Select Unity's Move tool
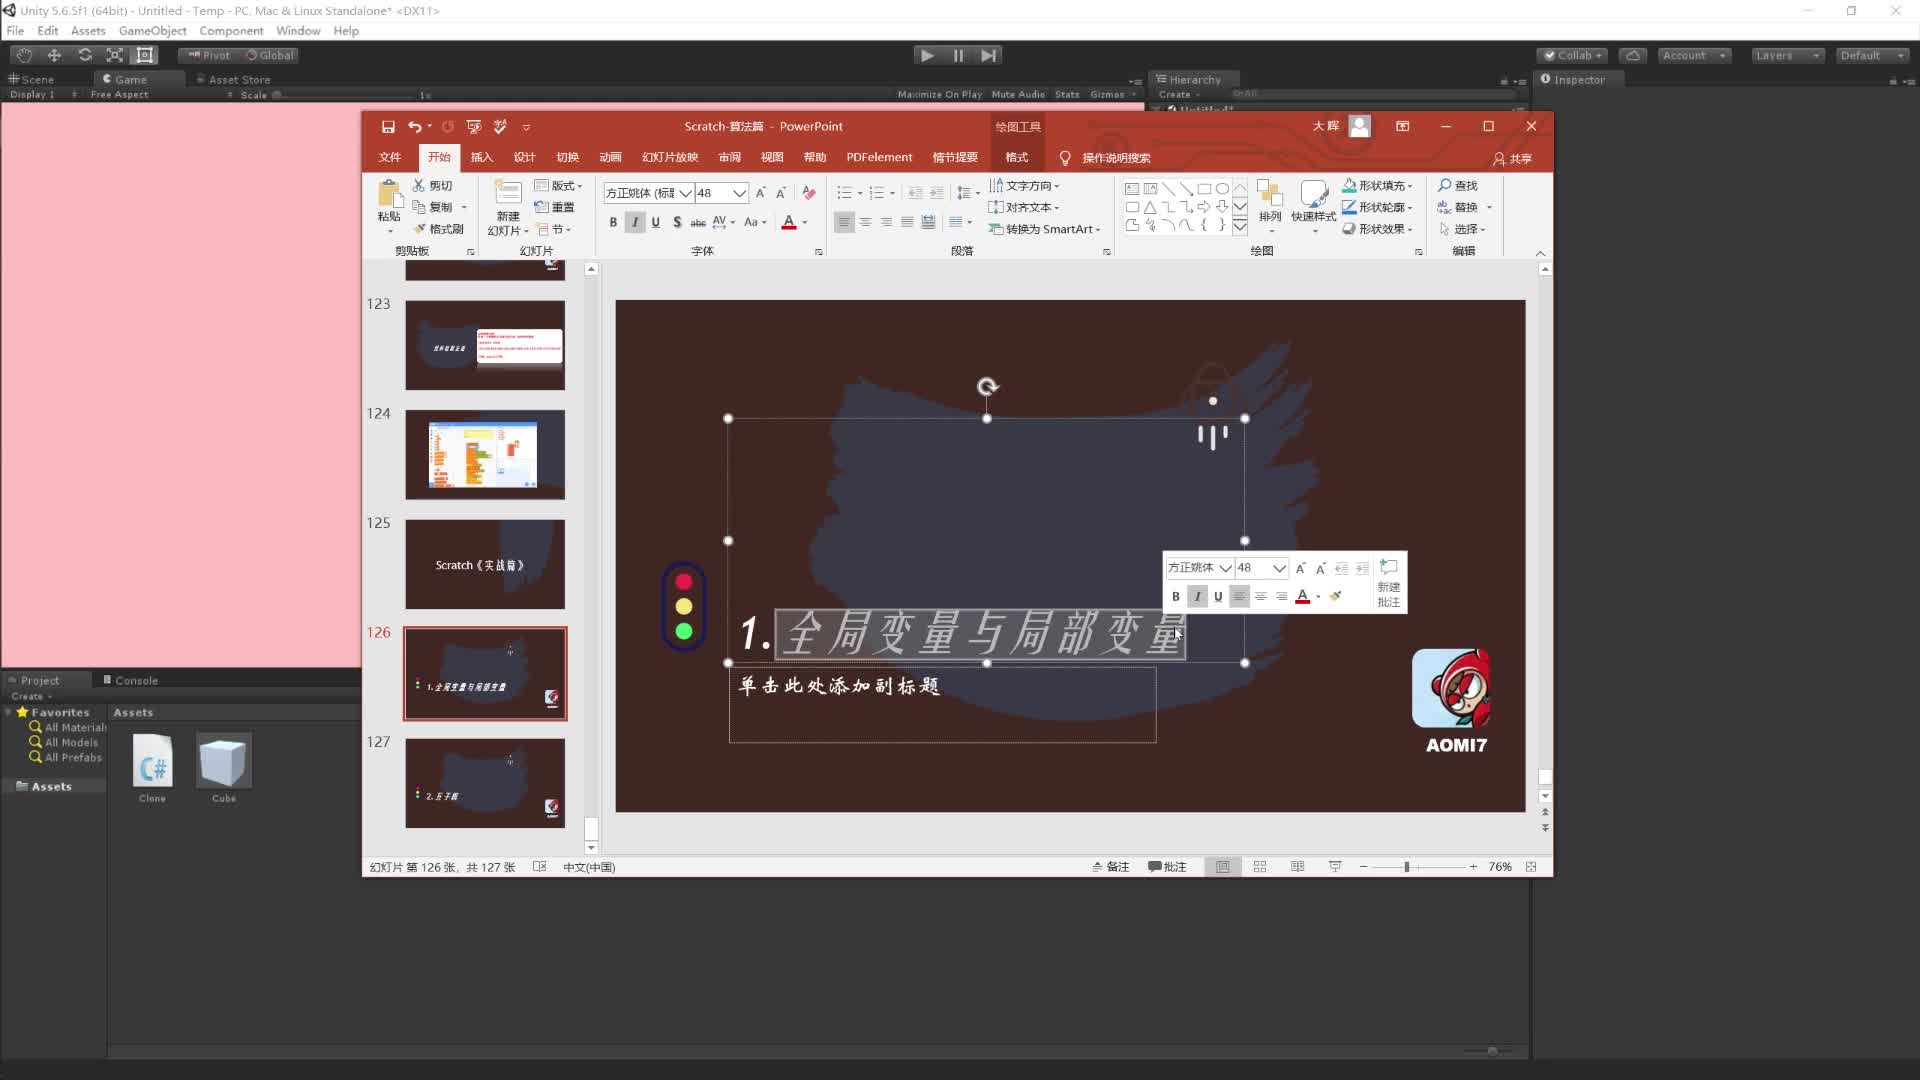Screen dimensions: 1920x1080 pyautogui.click(x=54, y=55)
